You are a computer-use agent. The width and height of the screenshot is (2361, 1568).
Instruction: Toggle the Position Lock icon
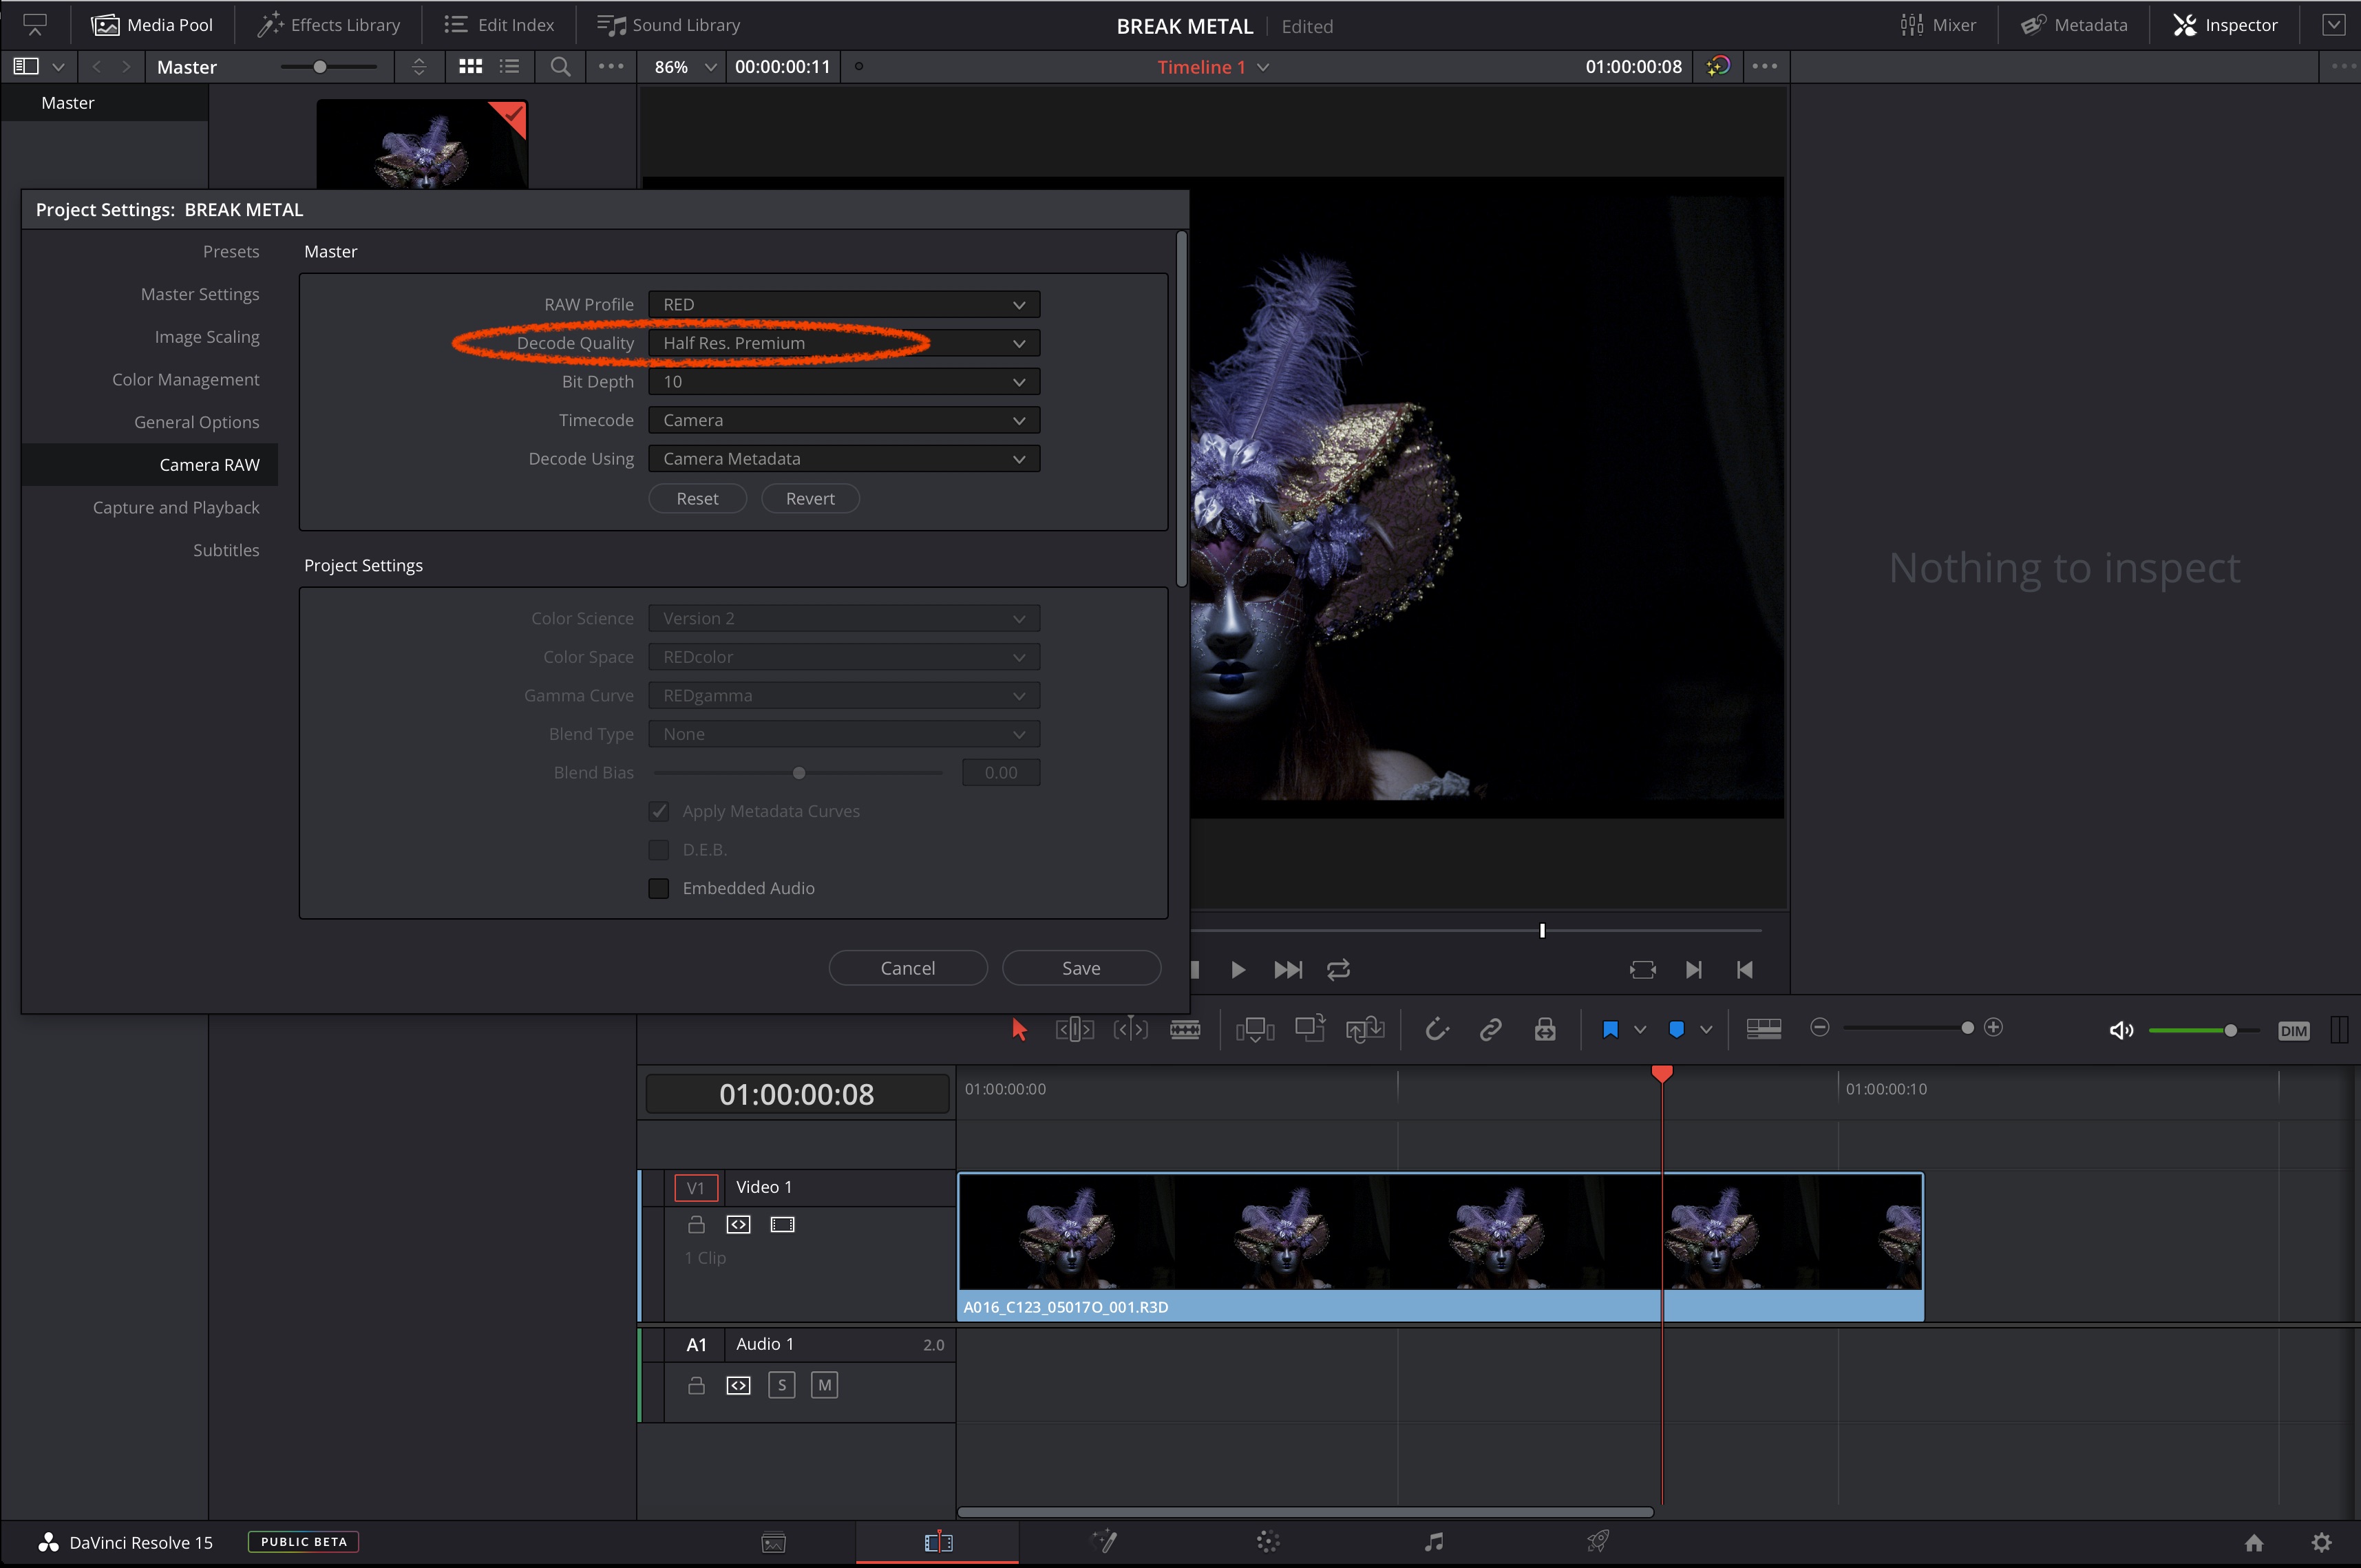1545,1029
